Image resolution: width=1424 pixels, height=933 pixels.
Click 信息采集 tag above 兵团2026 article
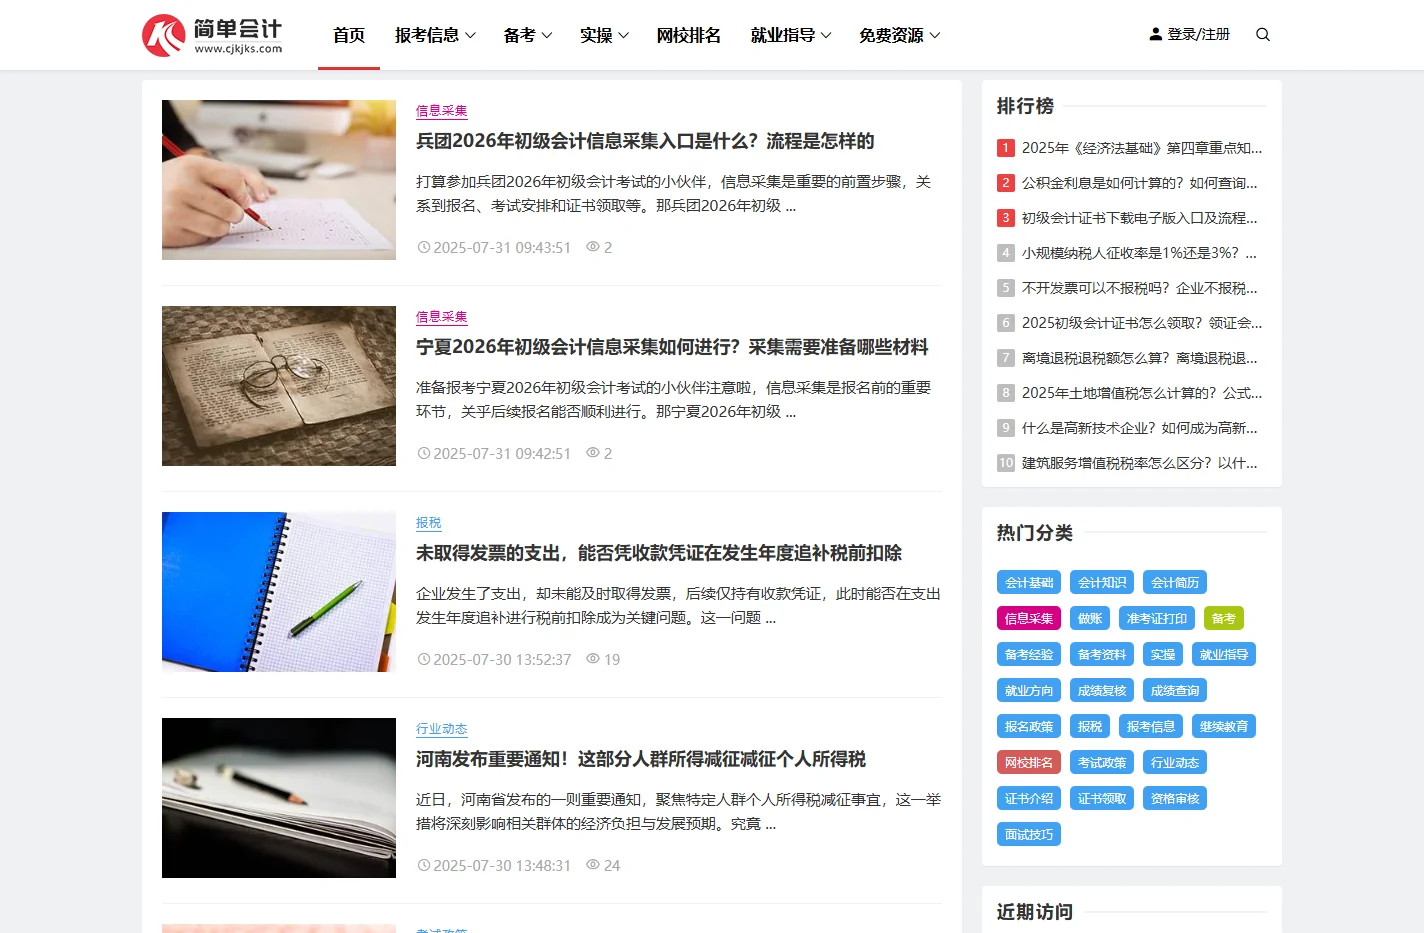point(442,111)
